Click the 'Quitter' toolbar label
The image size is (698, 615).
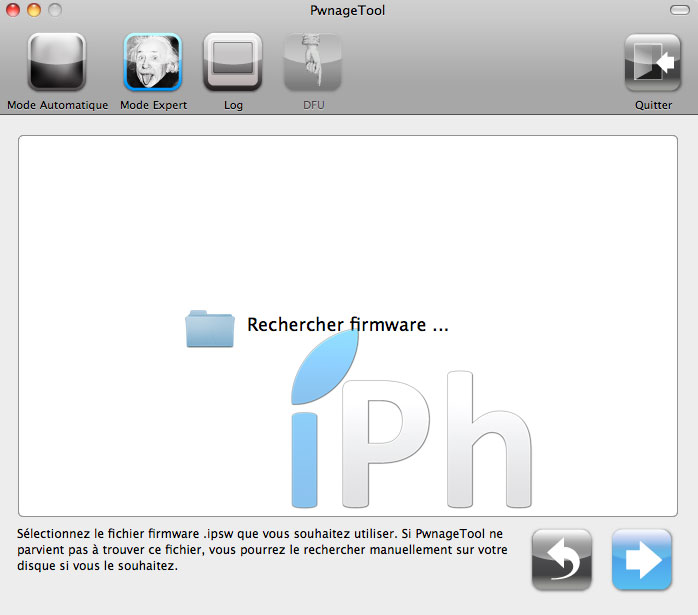point(653,105)
